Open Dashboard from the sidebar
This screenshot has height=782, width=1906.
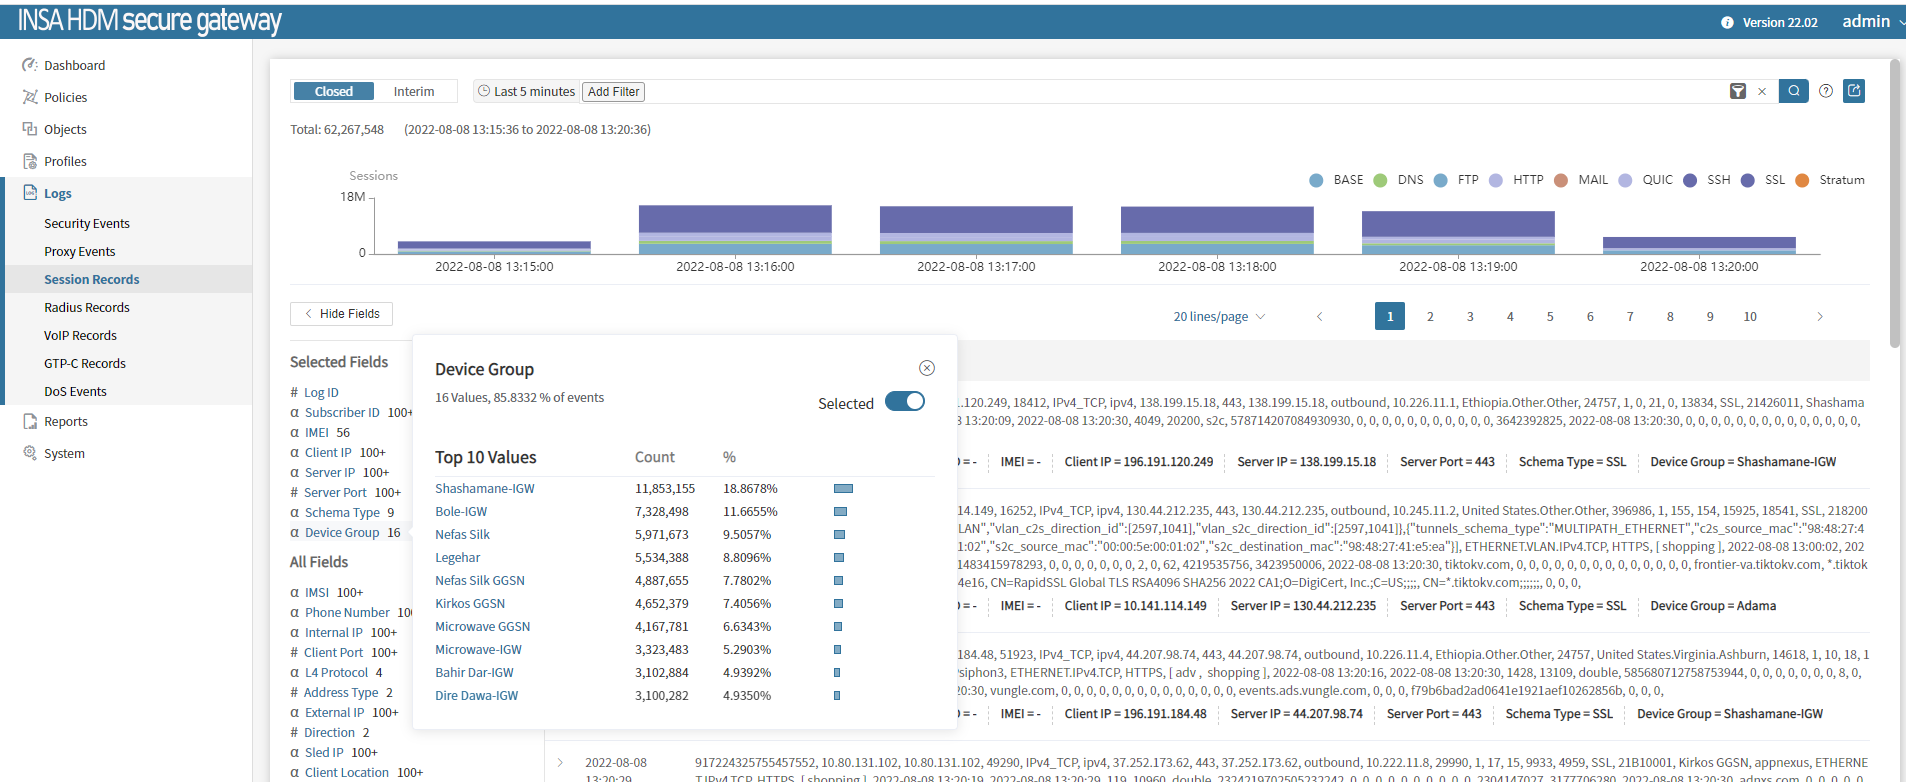click(x=74, y=65)
